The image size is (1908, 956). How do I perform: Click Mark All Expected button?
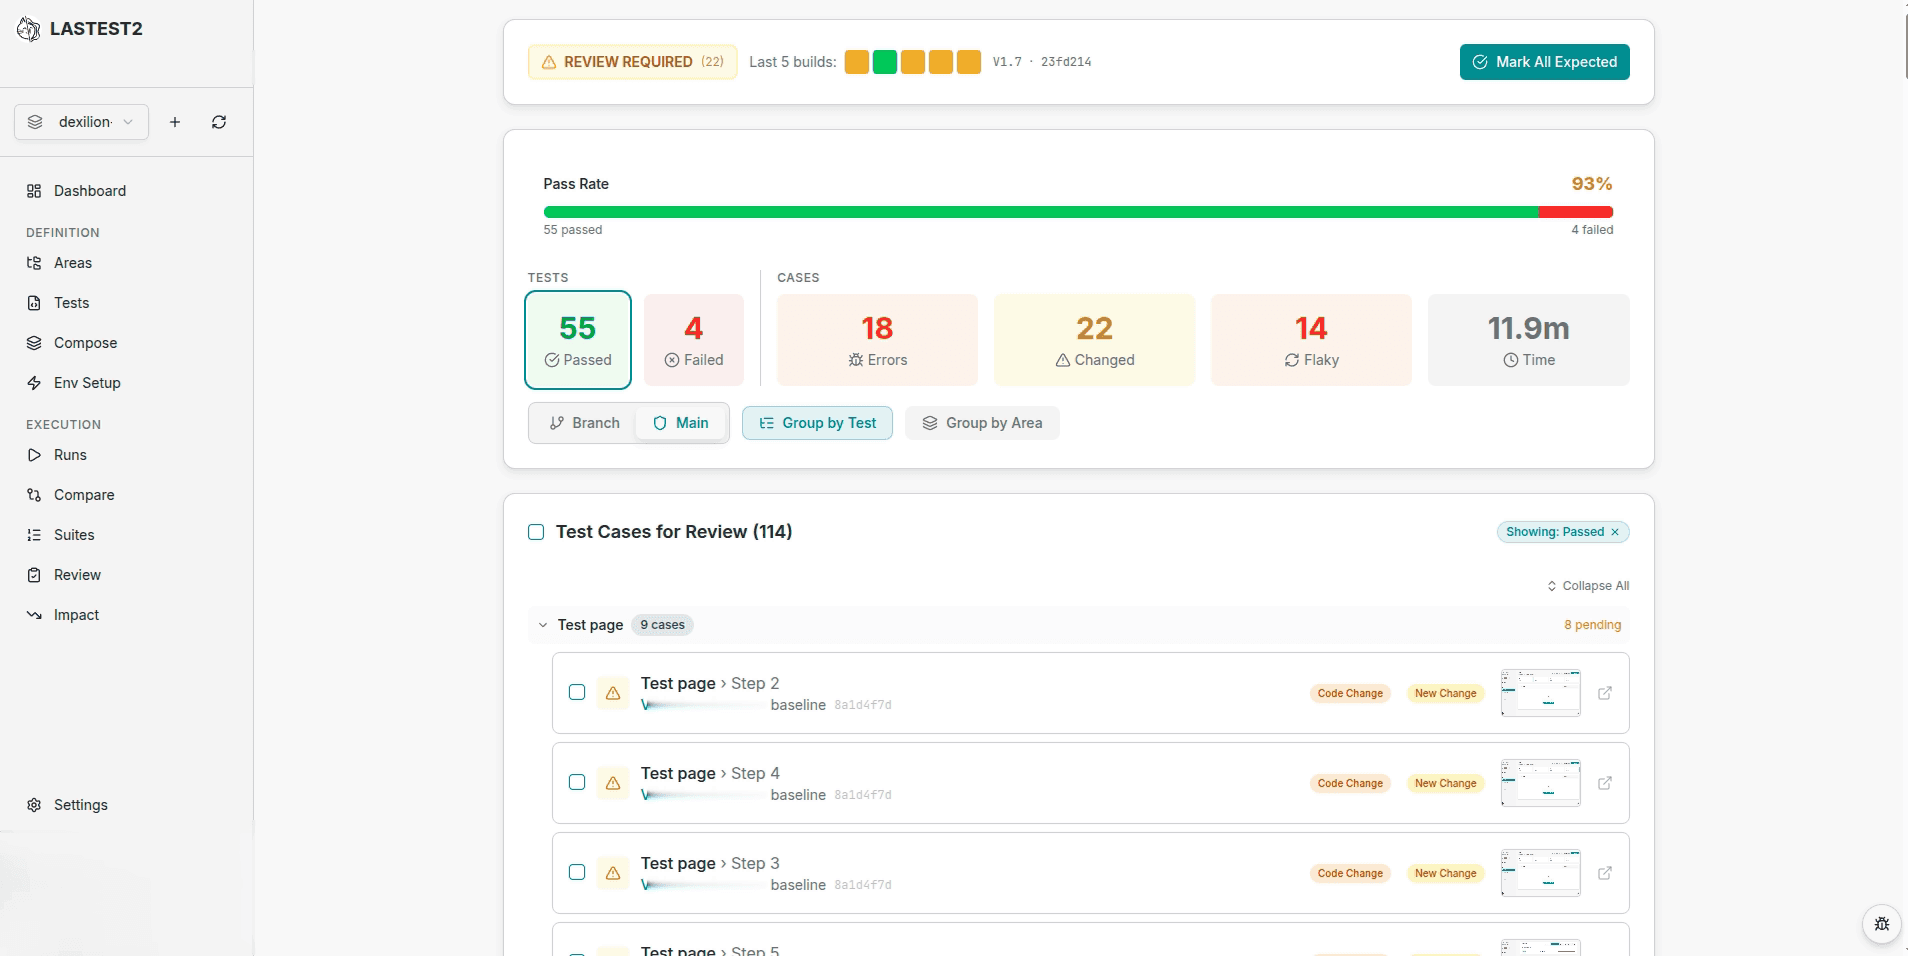1545,62
